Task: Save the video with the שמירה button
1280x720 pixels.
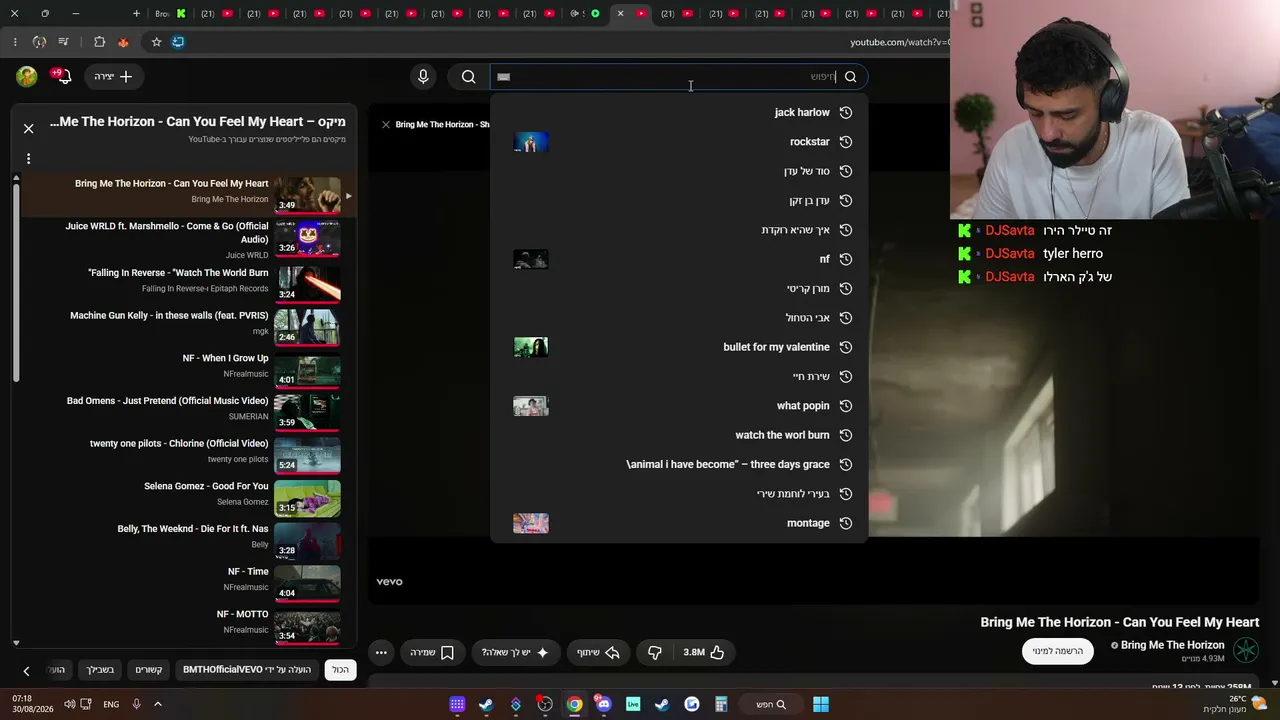Action: coord(432,652)
